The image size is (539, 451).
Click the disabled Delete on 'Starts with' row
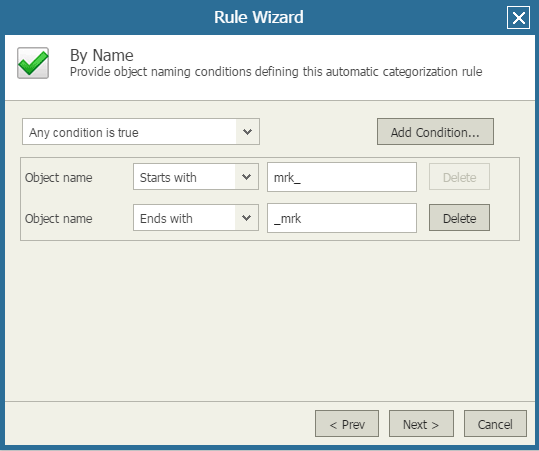coord(459,177)
